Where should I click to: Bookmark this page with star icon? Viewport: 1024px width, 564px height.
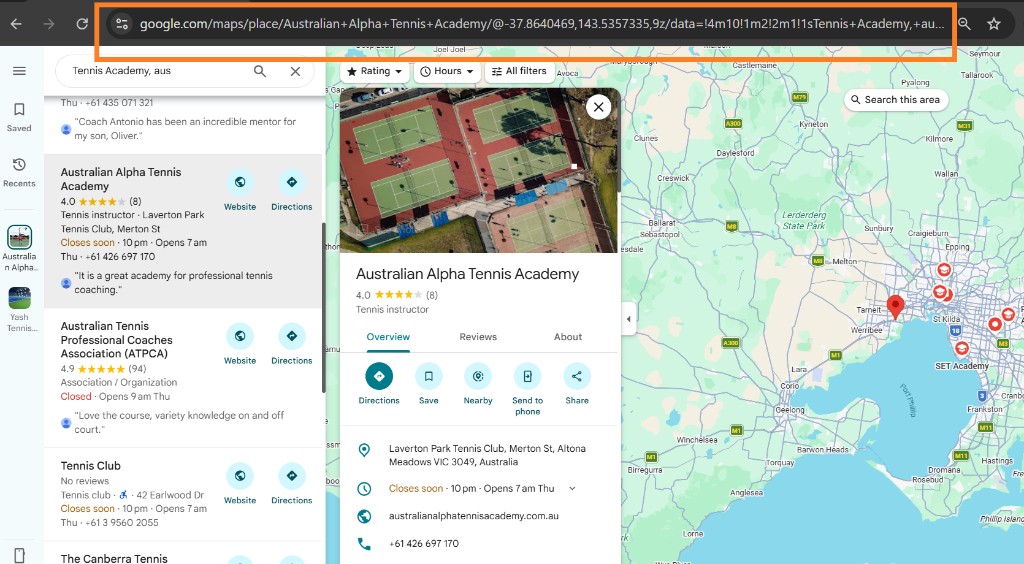994,24
